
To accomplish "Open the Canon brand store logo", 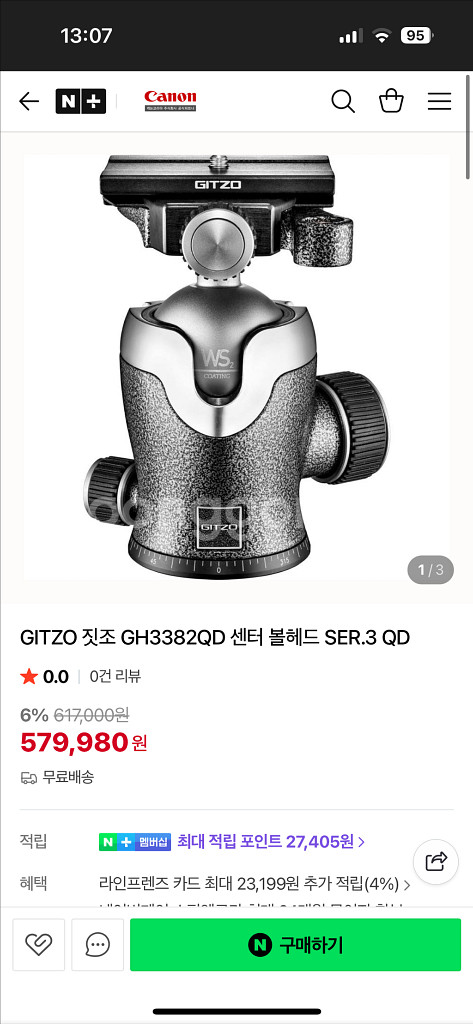I will pos(170,101).
